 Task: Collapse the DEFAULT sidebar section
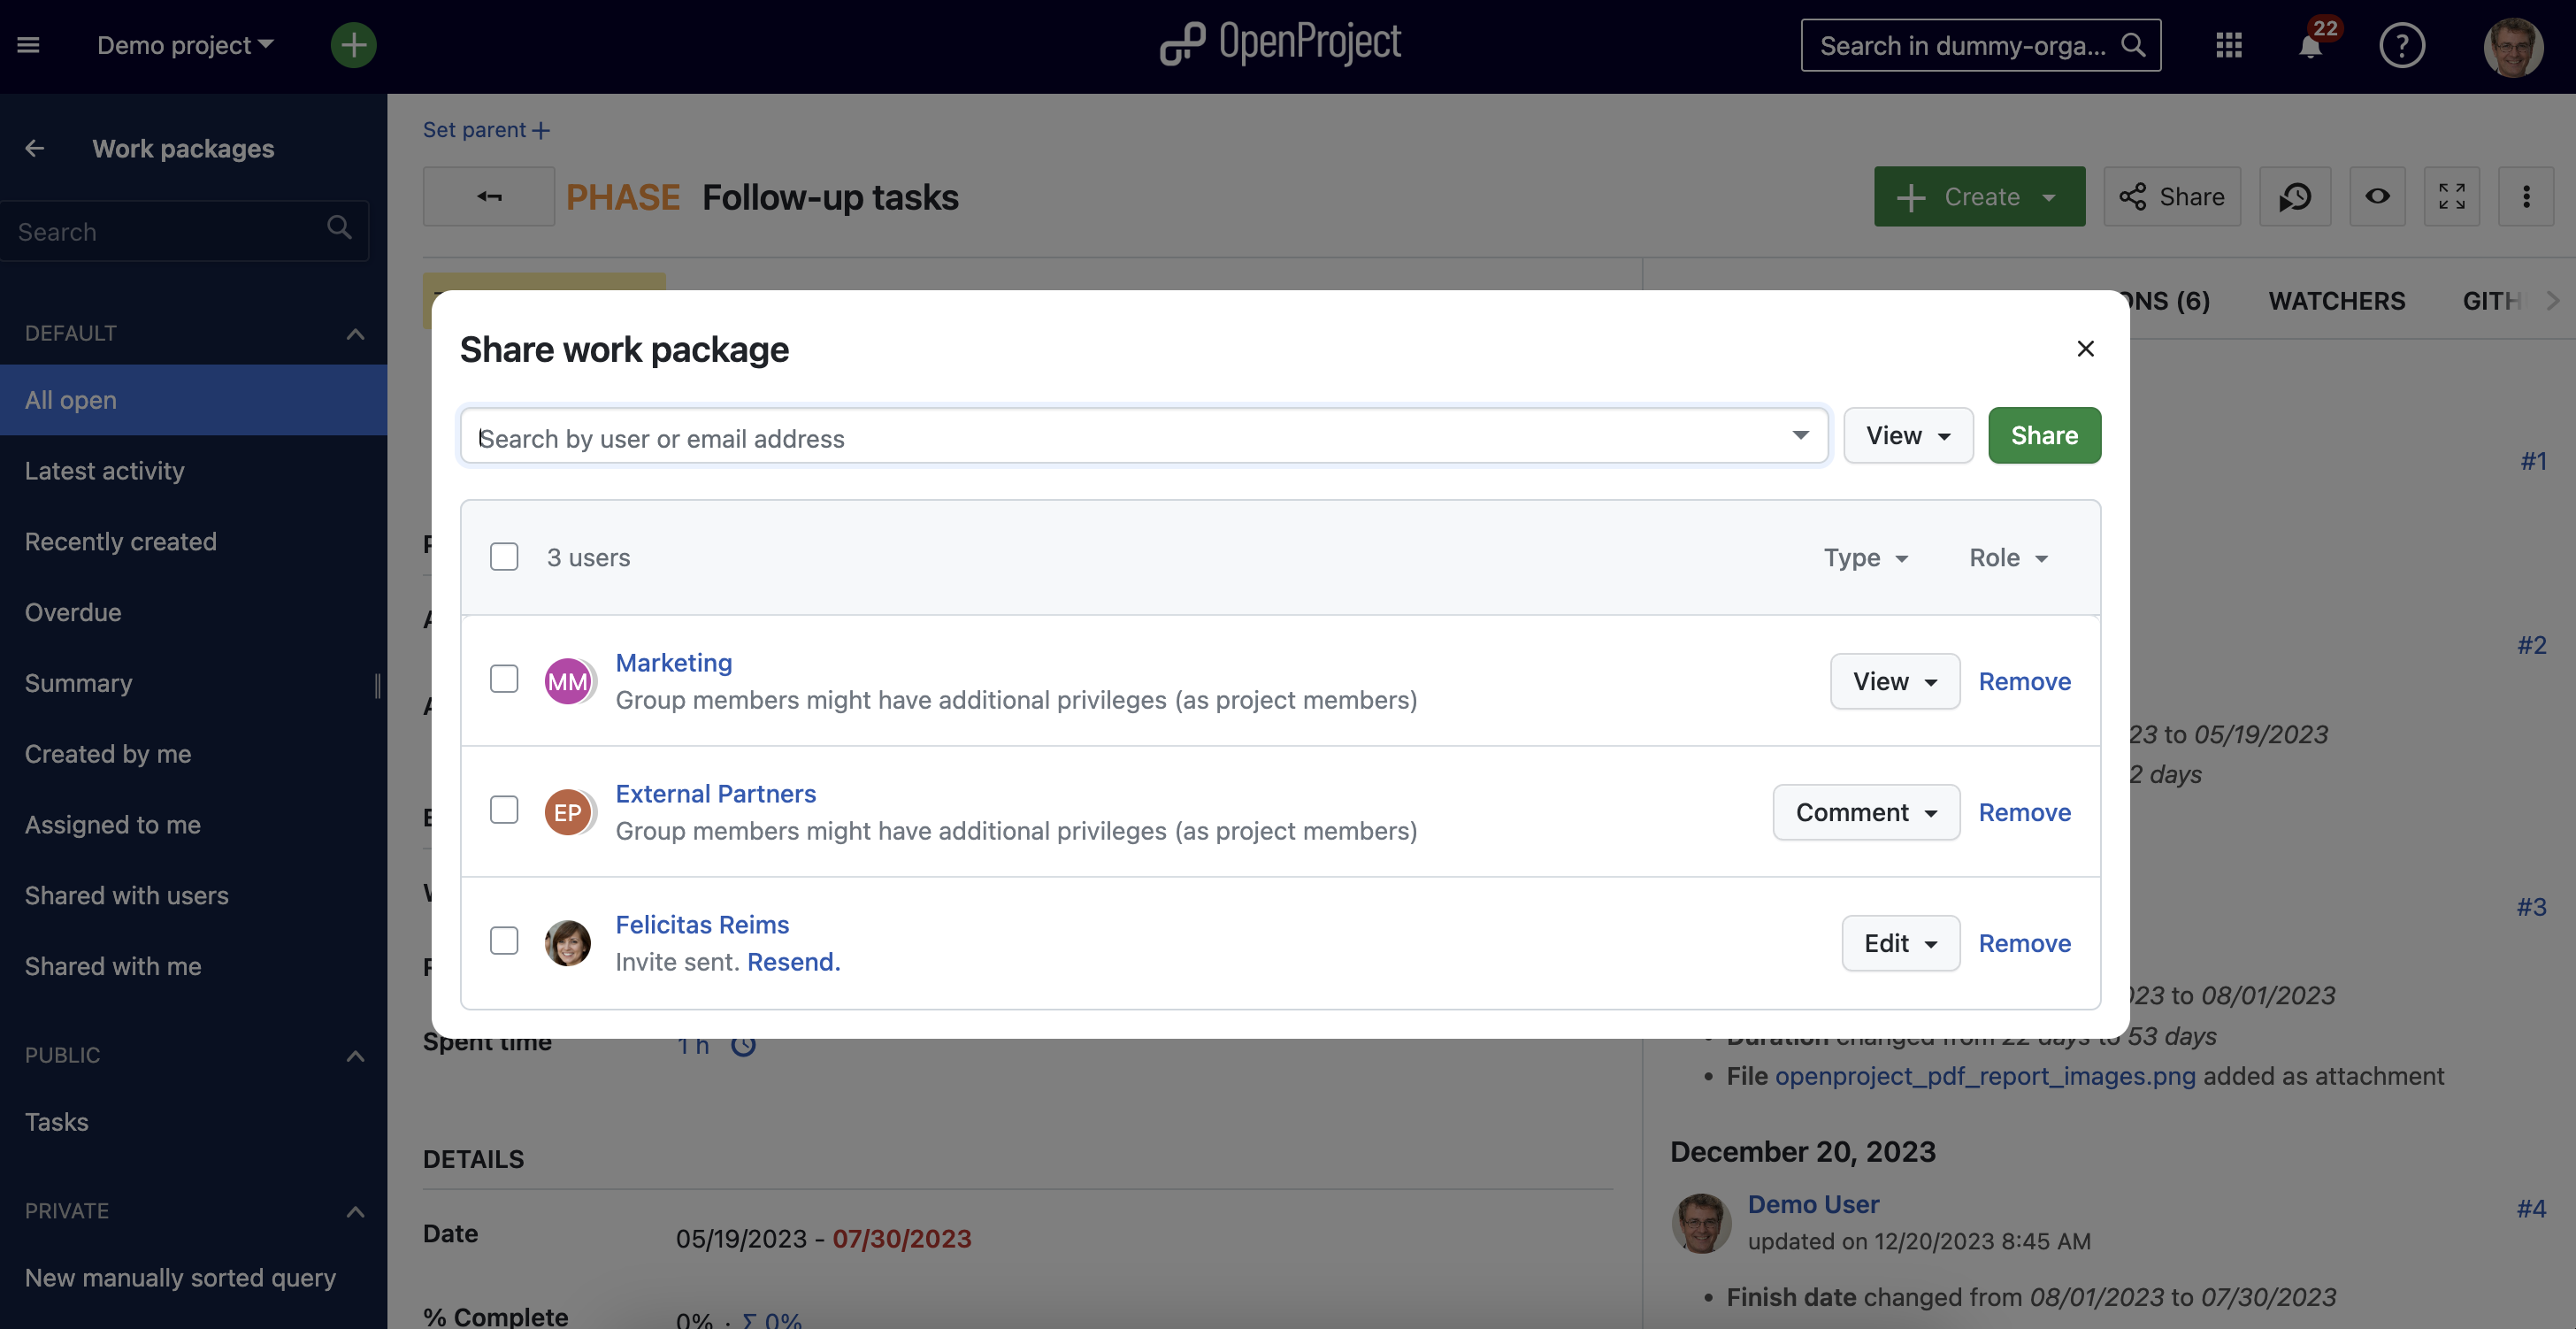354,334
